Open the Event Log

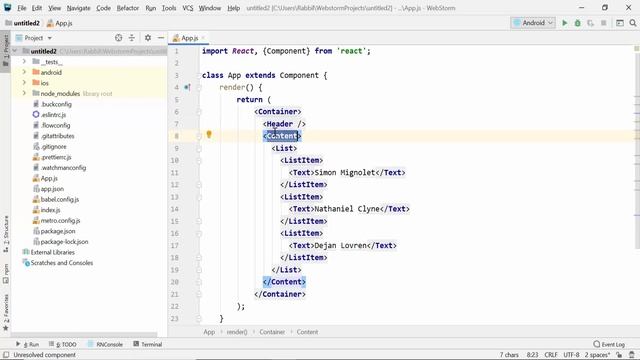click(609, 344)
